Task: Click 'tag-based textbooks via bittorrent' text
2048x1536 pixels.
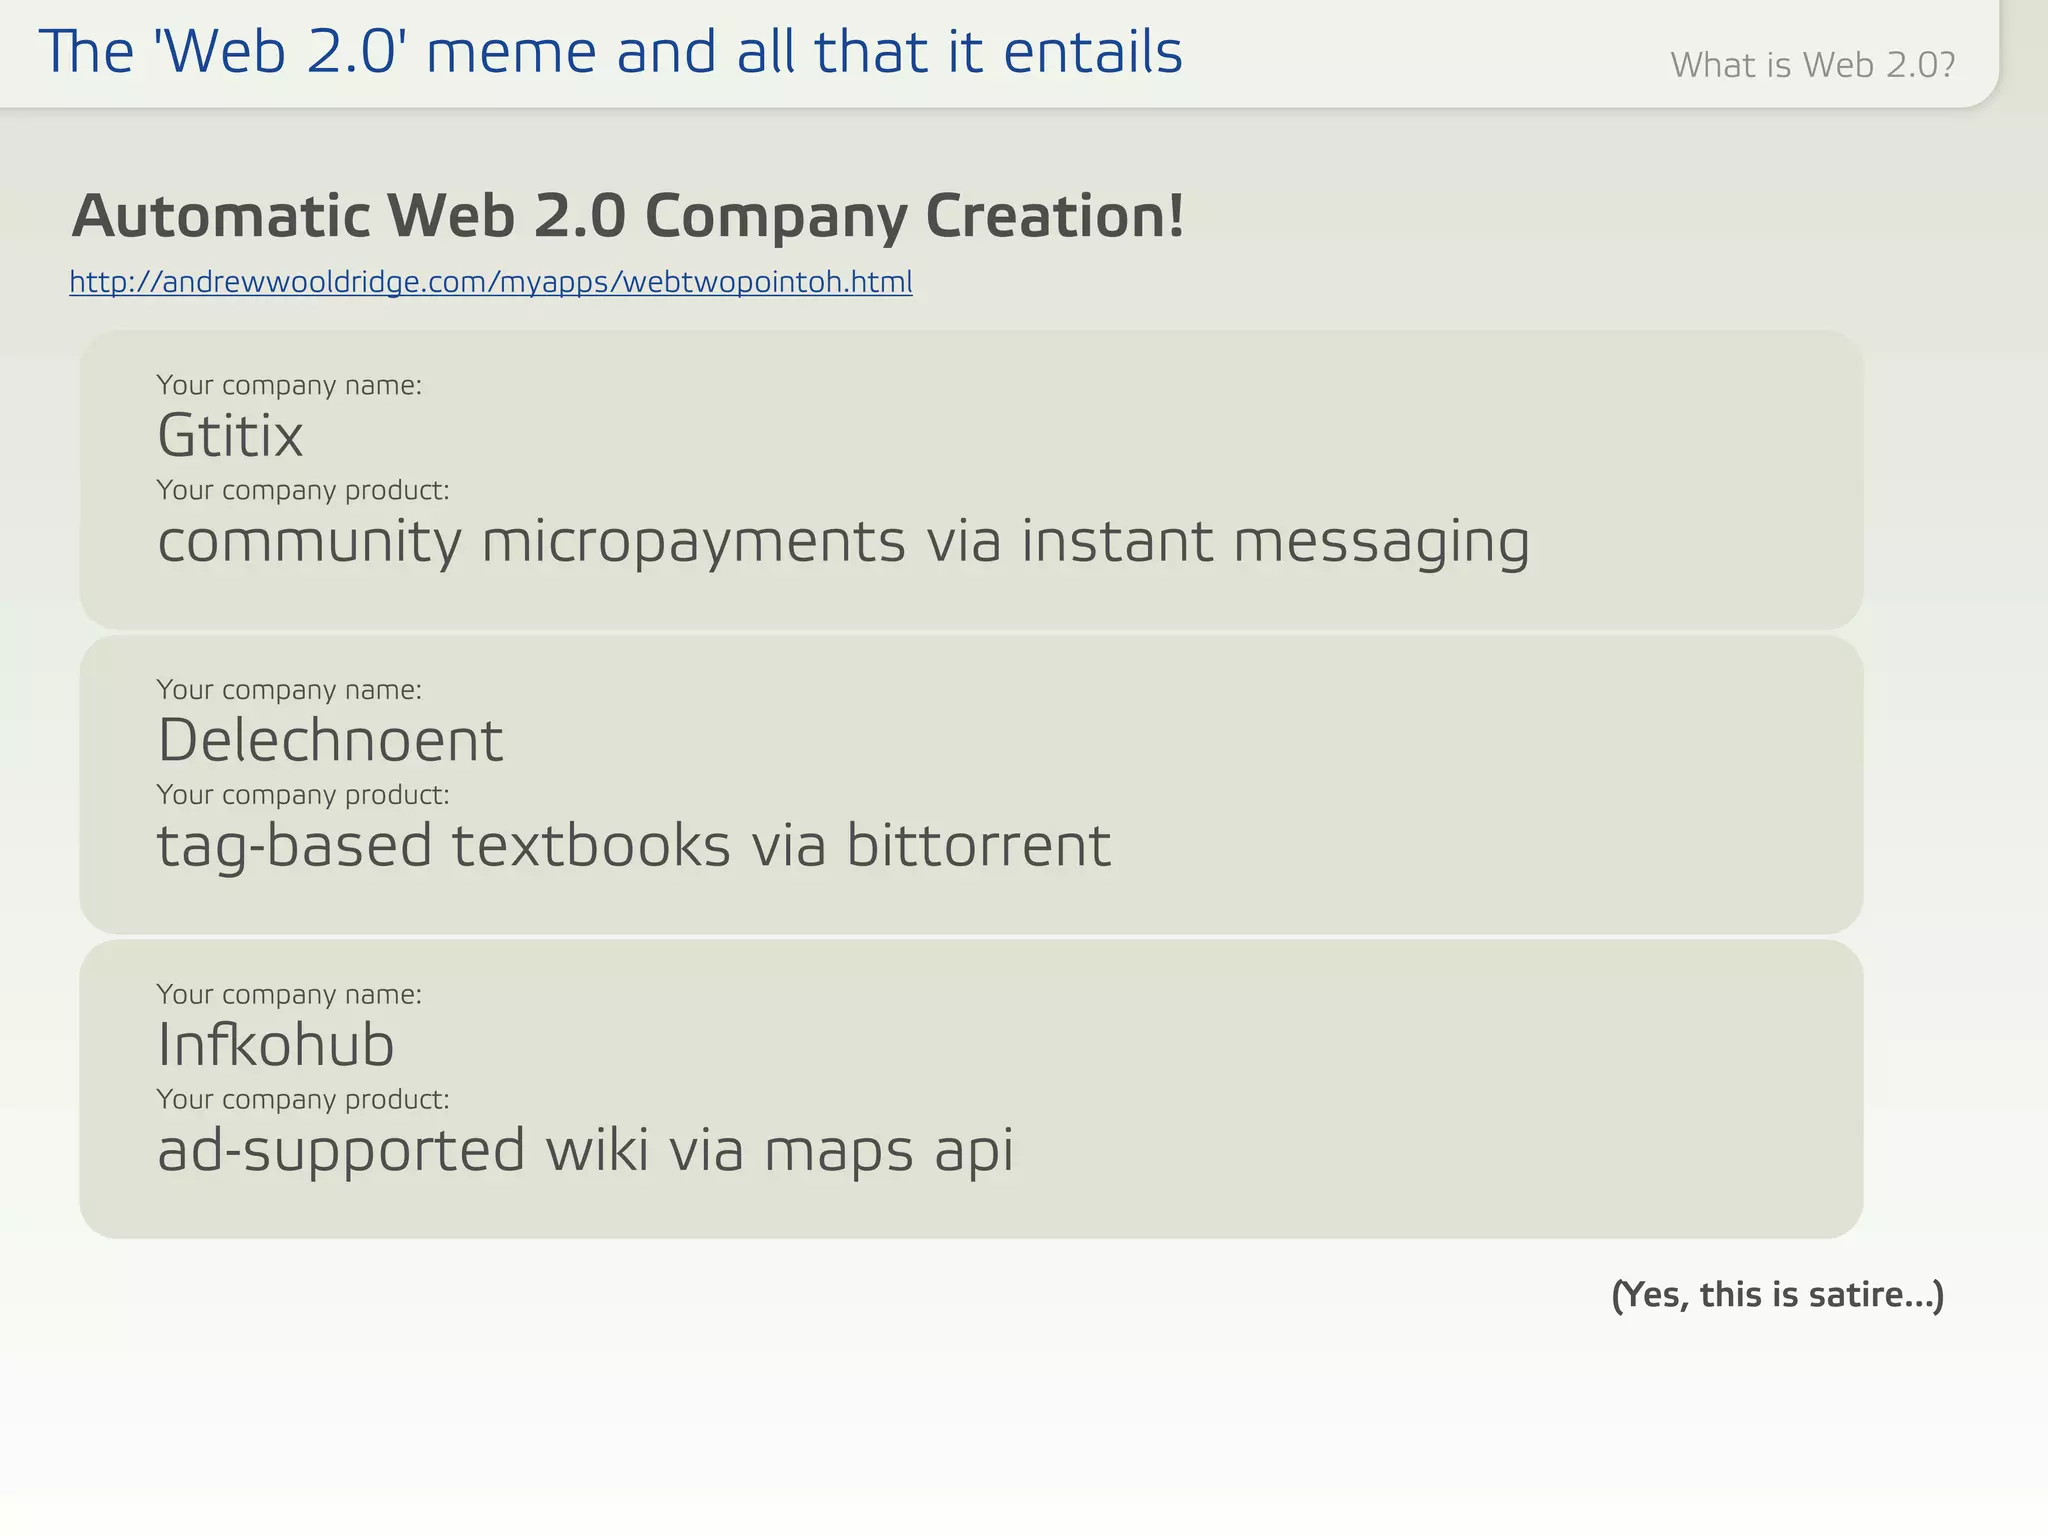Action: click(x=634, y=847)
